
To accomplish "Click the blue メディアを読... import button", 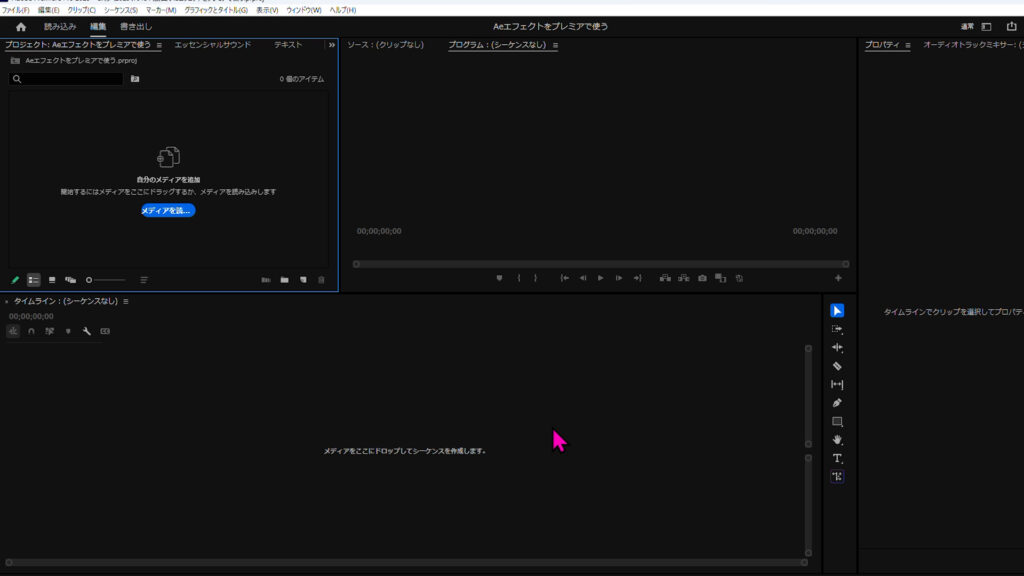I will 168,210.
